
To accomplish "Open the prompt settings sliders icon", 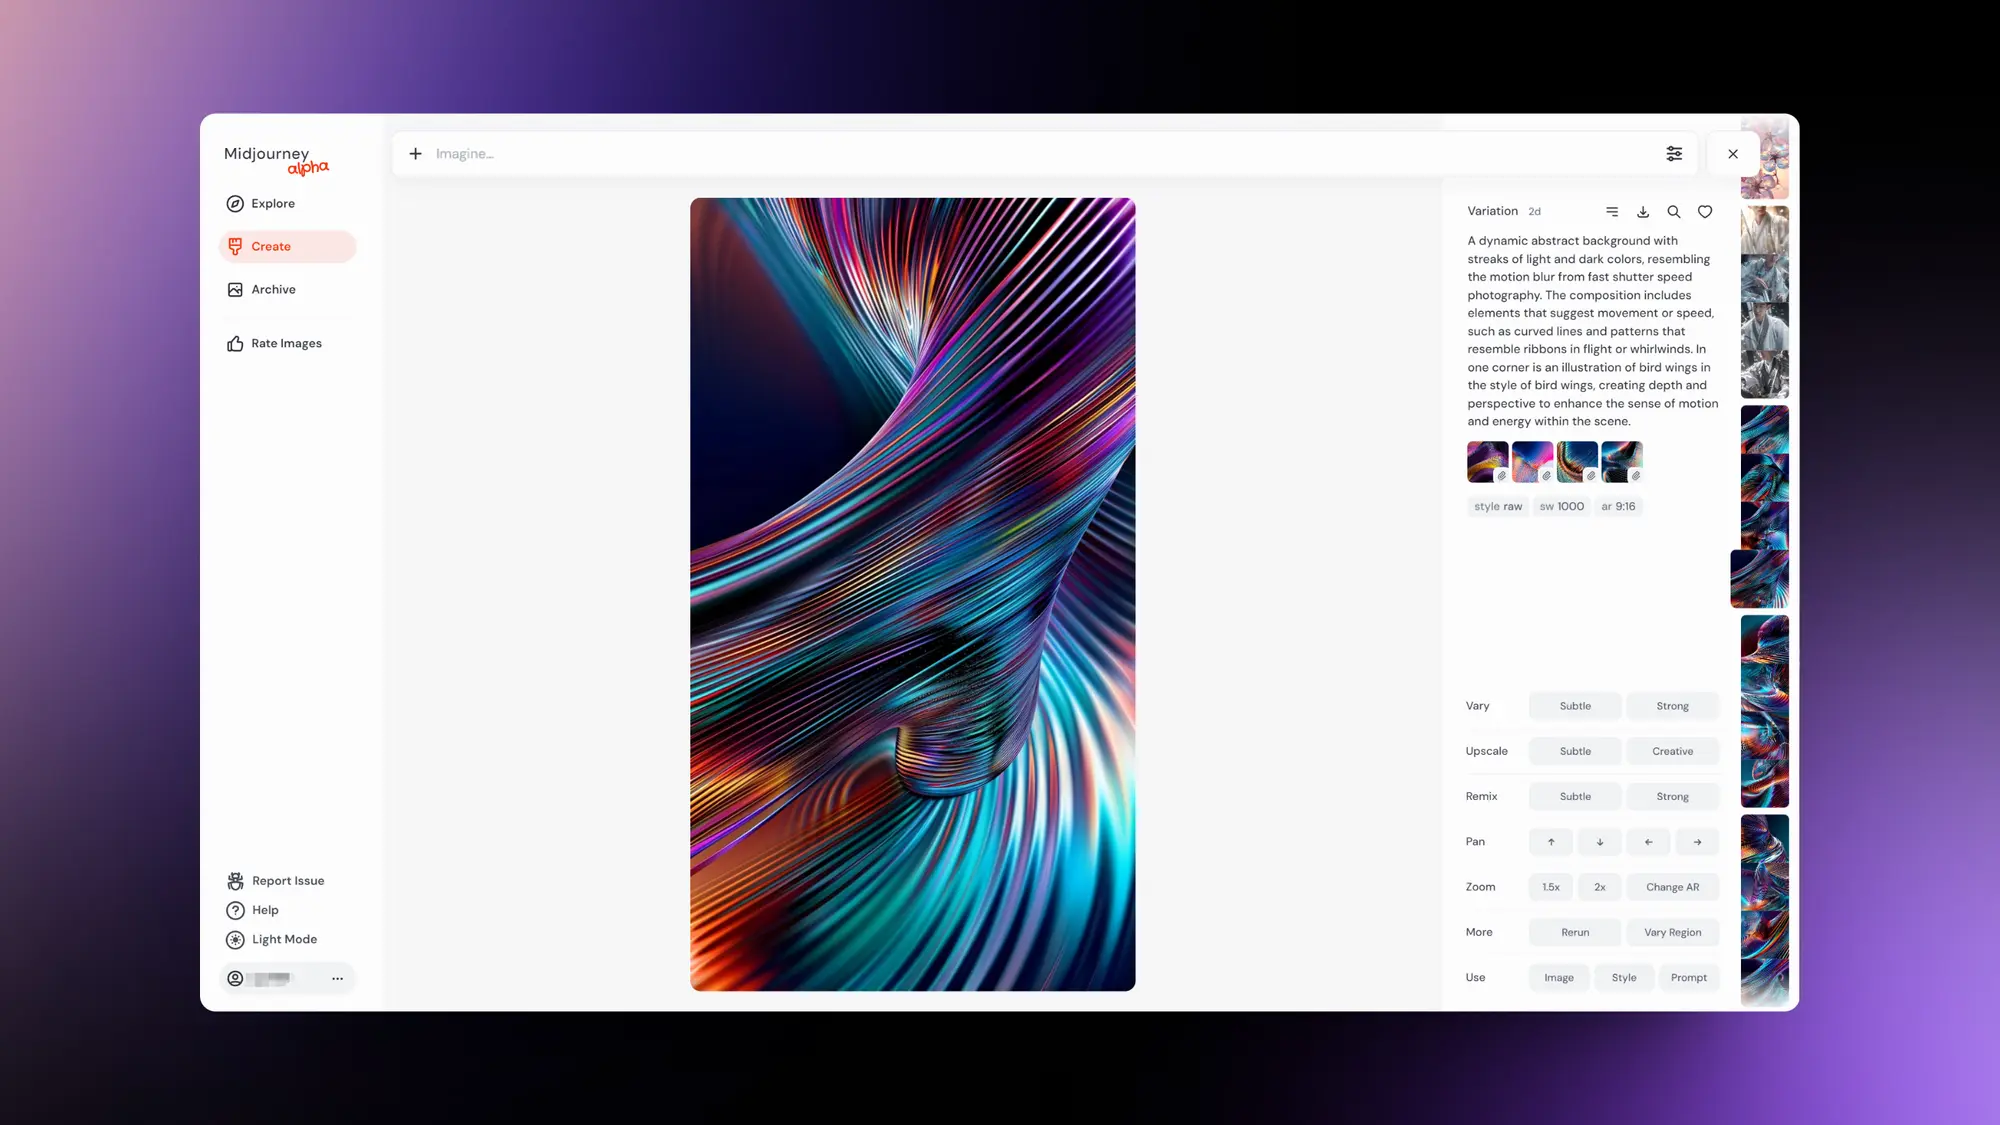I will point(1674,153).
